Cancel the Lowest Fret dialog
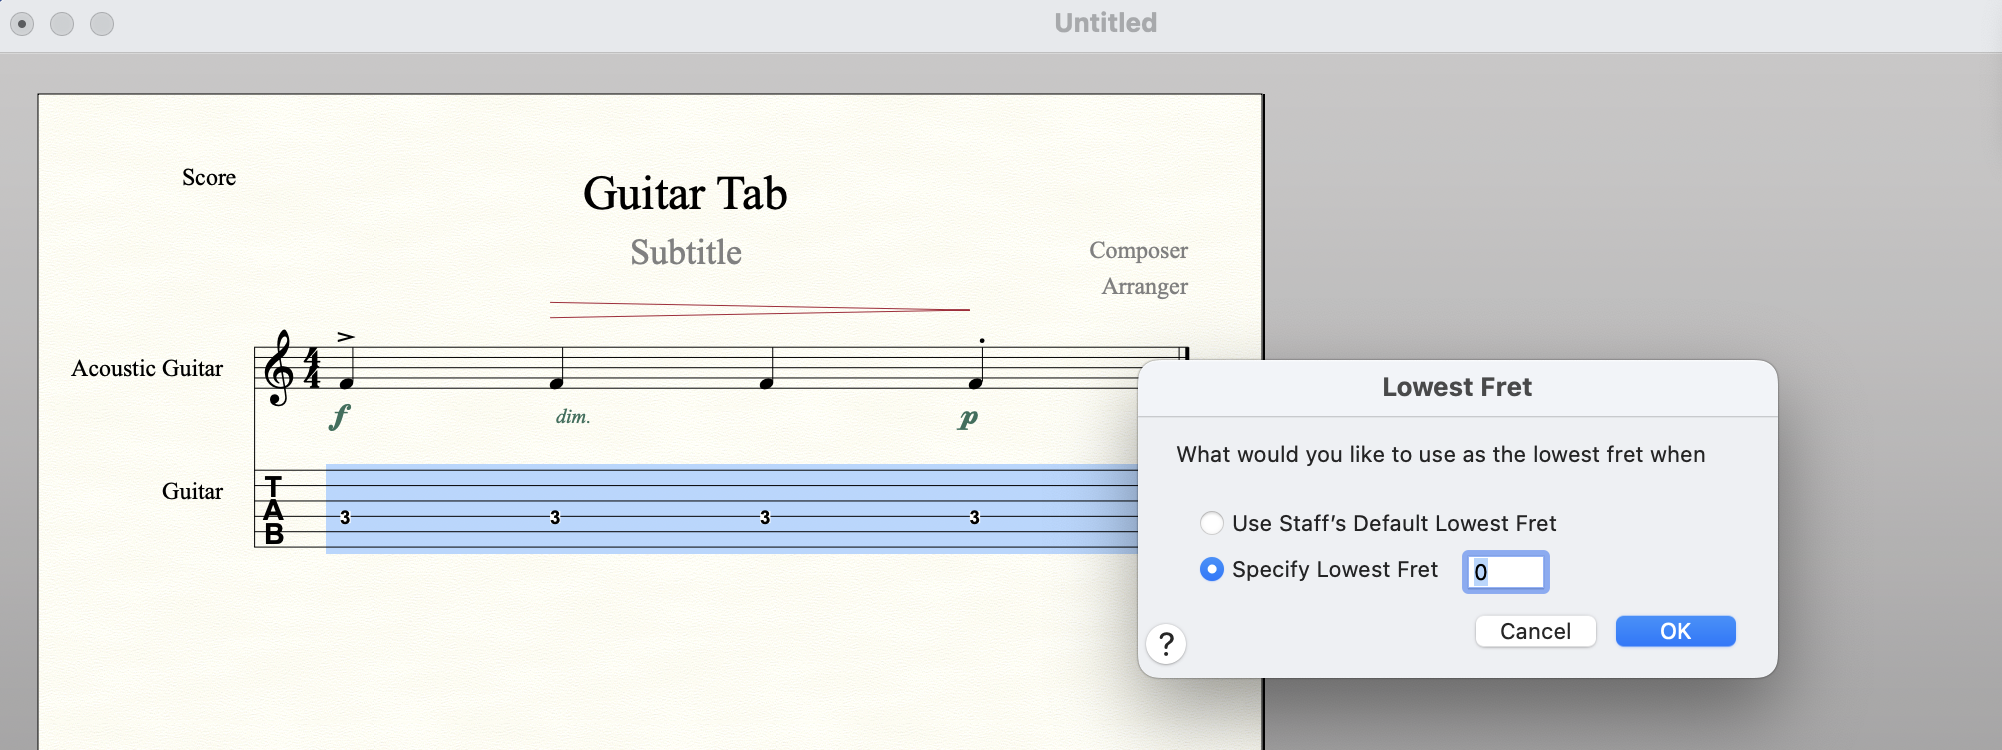The width and height of the screenshot is (2002, 750). pyautogui.click(x=1535, y=631)
